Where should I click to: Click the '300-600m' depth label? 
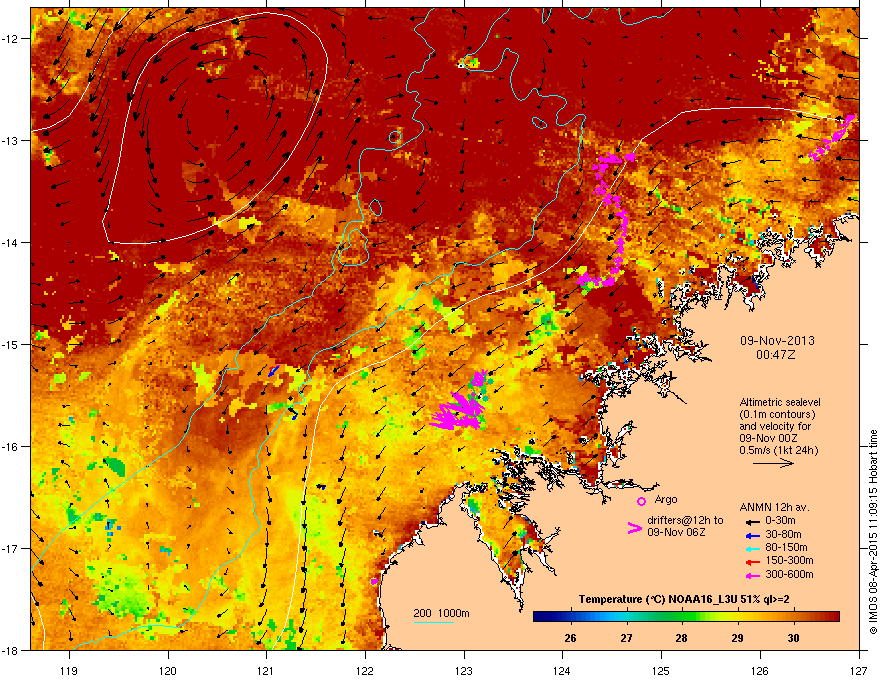789,575
